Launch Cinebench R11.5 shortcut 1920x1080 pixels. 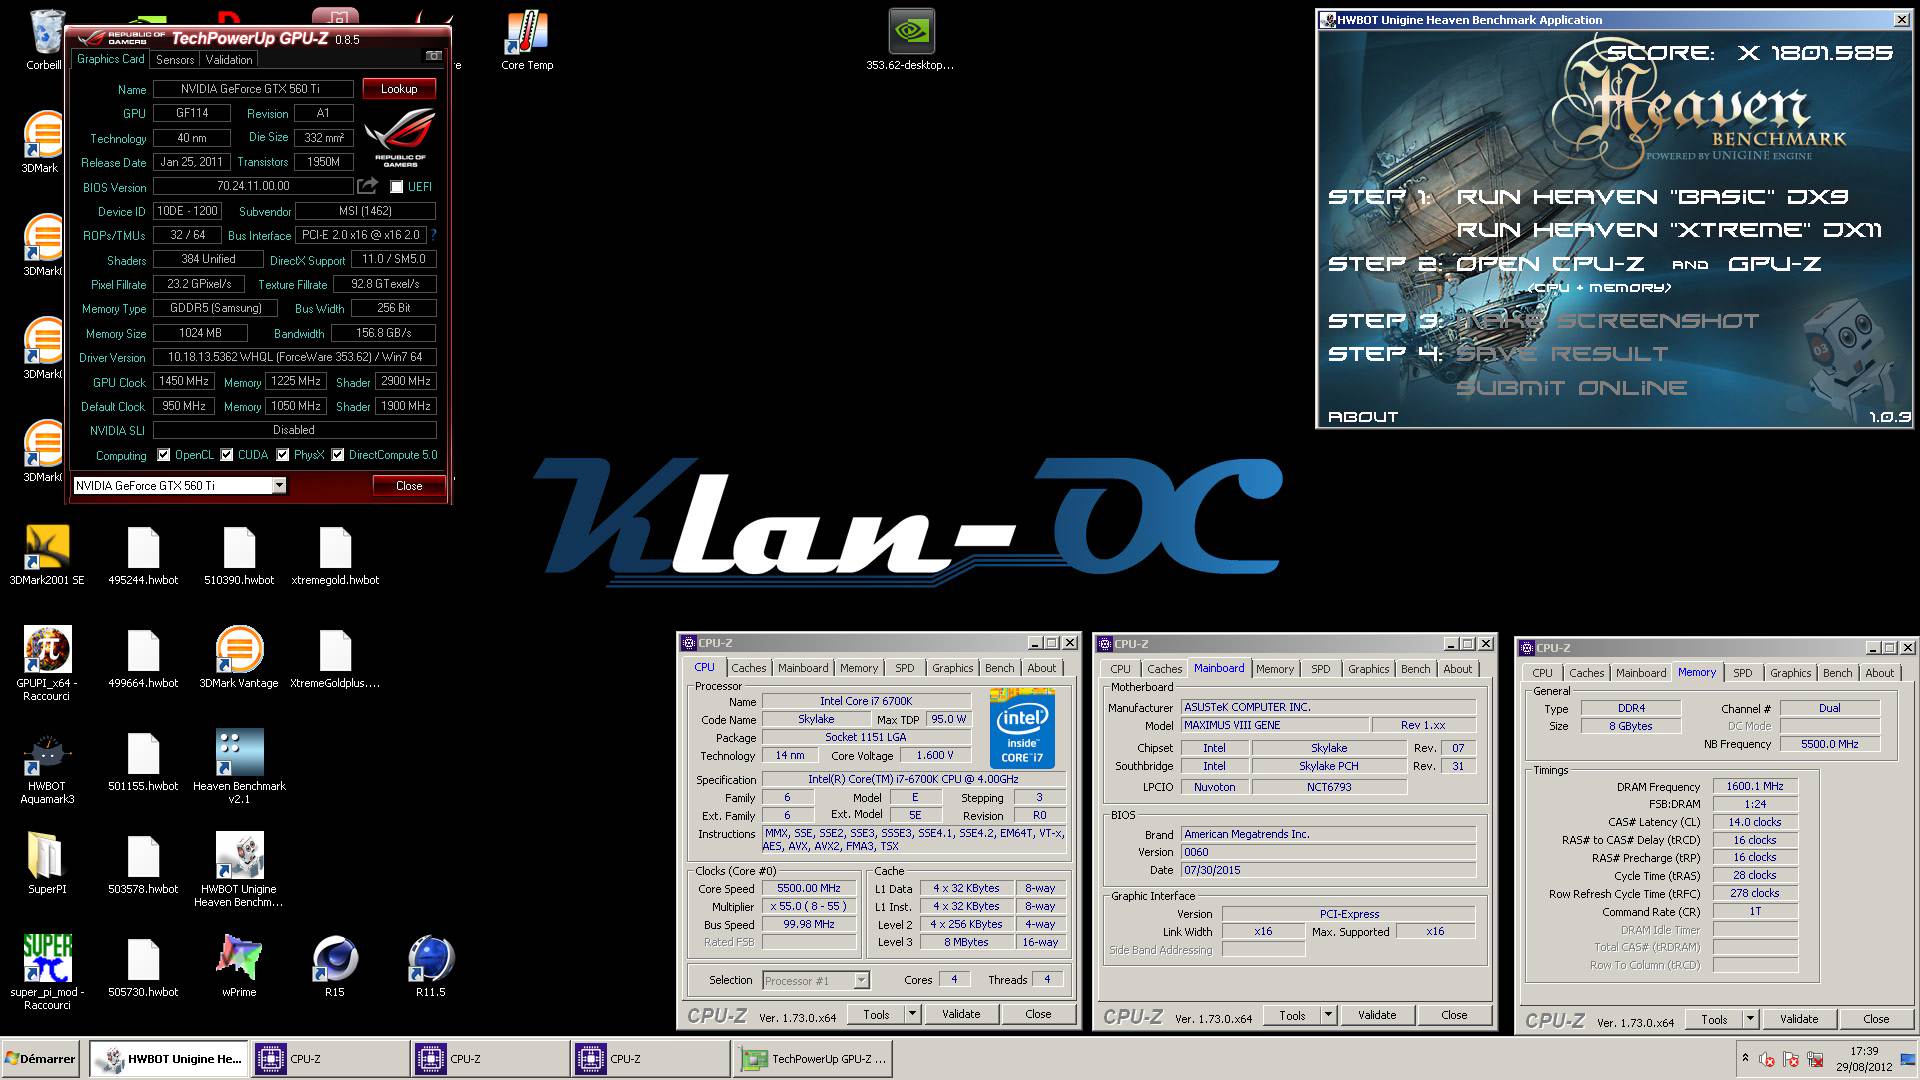coord(431,967)
